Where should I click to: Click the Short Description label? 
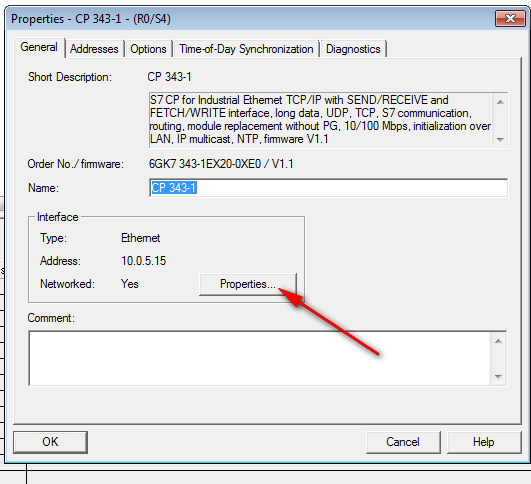point(70,77)
